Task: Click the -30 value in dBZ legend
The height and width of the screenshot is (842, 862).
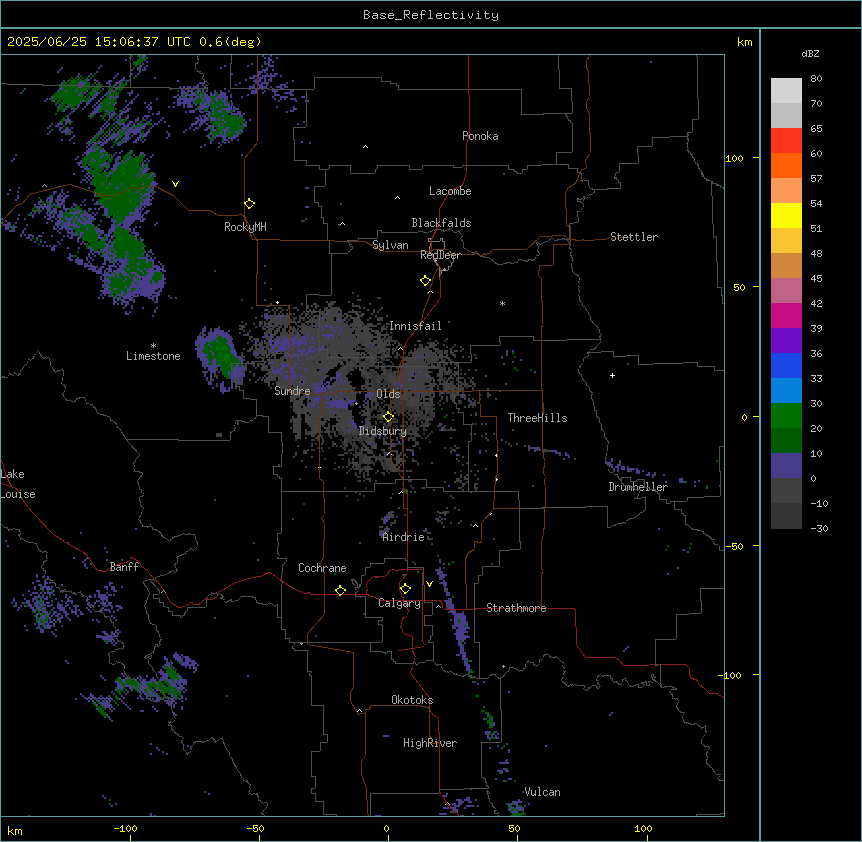Action: [x=819, y=528]
